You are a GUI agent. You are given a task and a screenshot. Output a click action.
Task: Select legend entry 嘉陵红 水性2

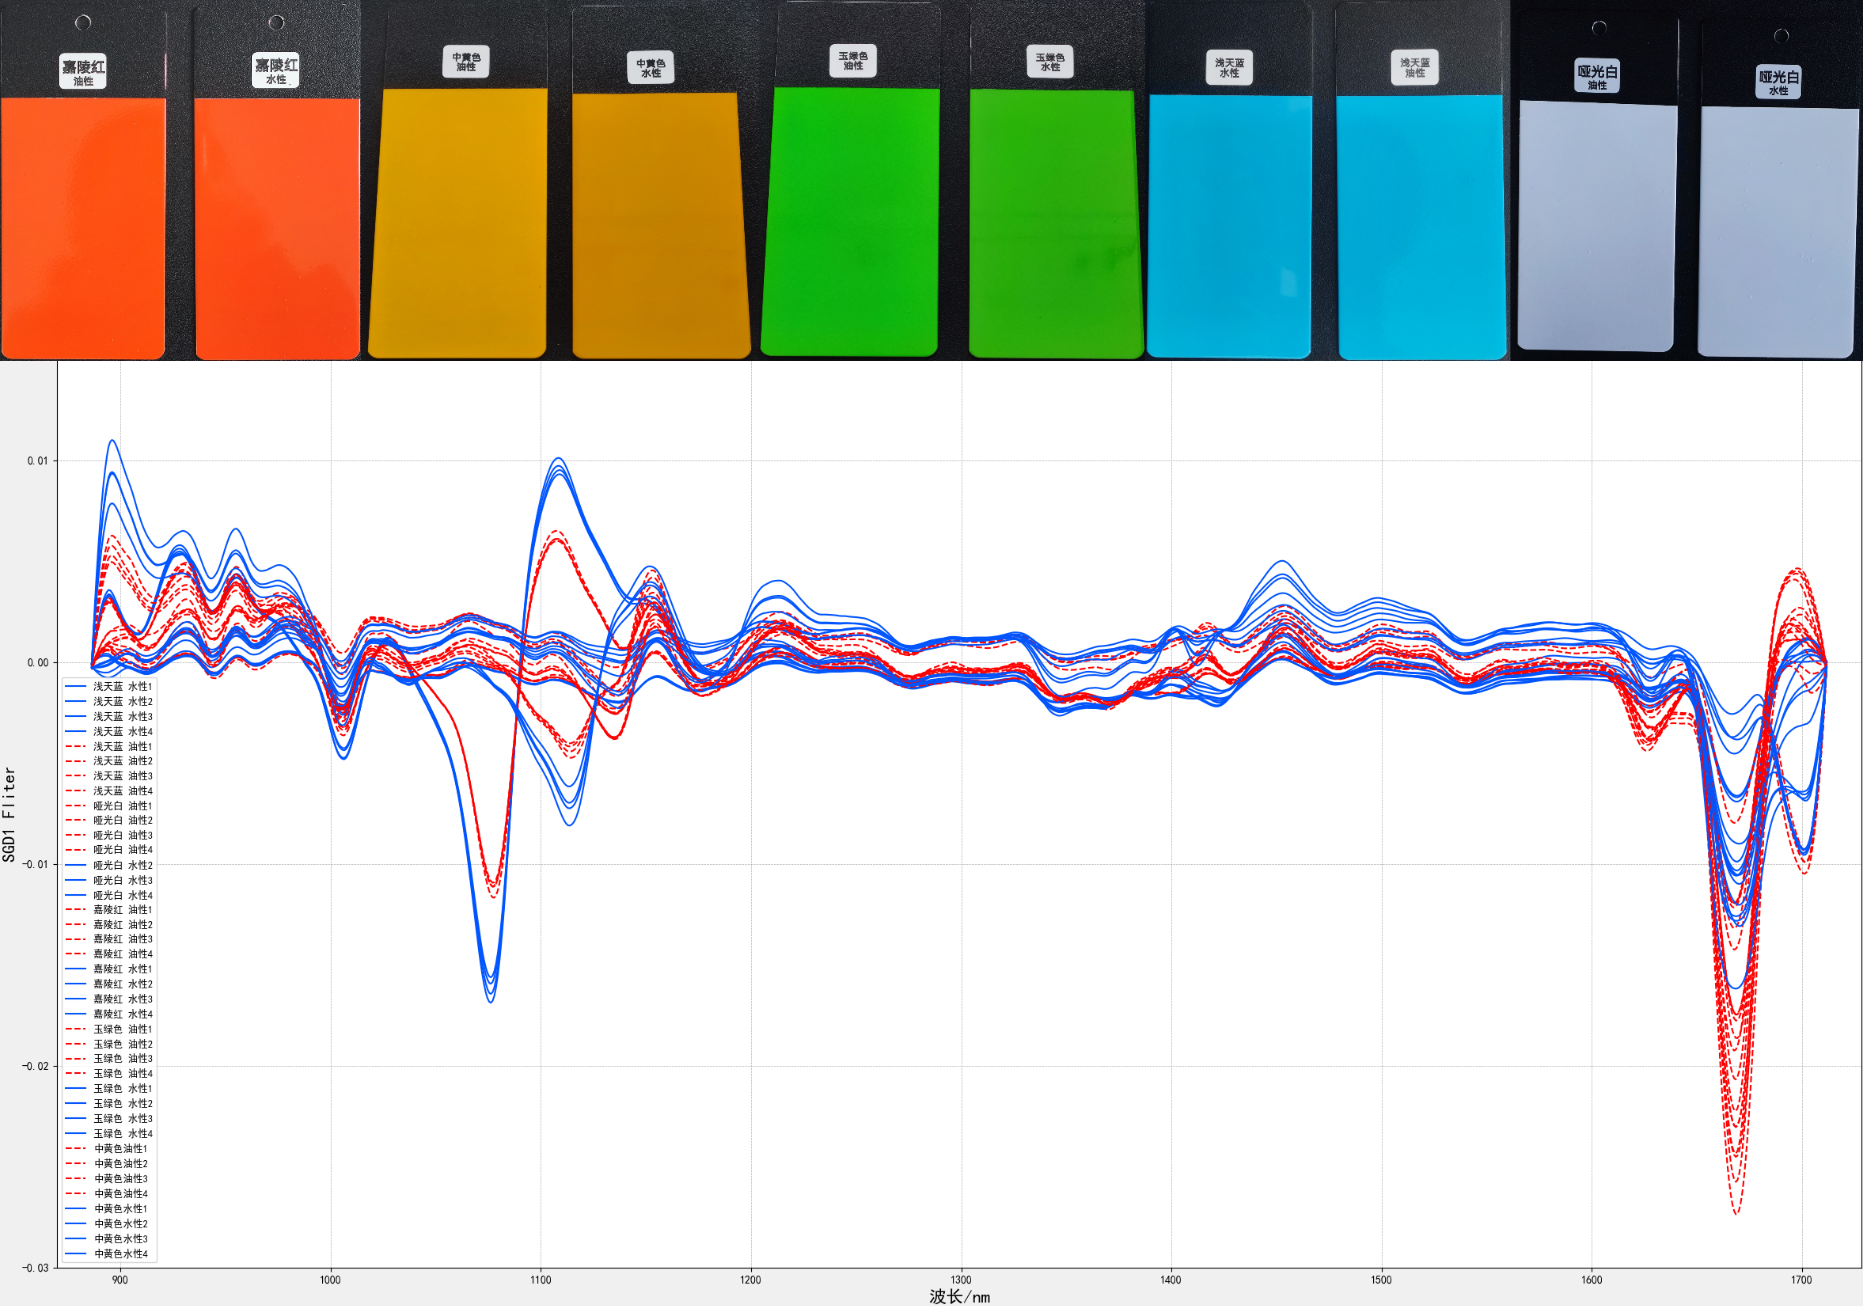[x=122, y=984]
